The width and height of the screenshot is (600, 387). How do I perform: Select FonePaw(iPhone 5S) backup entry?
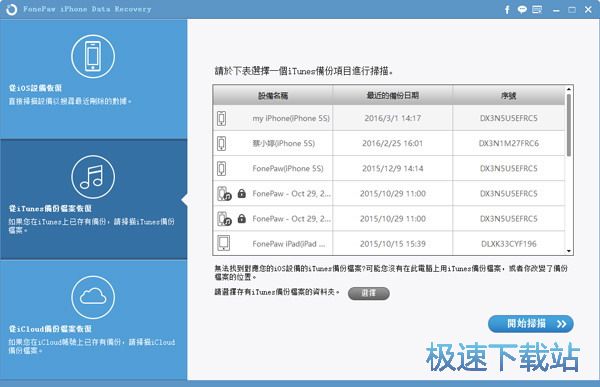pos(389,168)
